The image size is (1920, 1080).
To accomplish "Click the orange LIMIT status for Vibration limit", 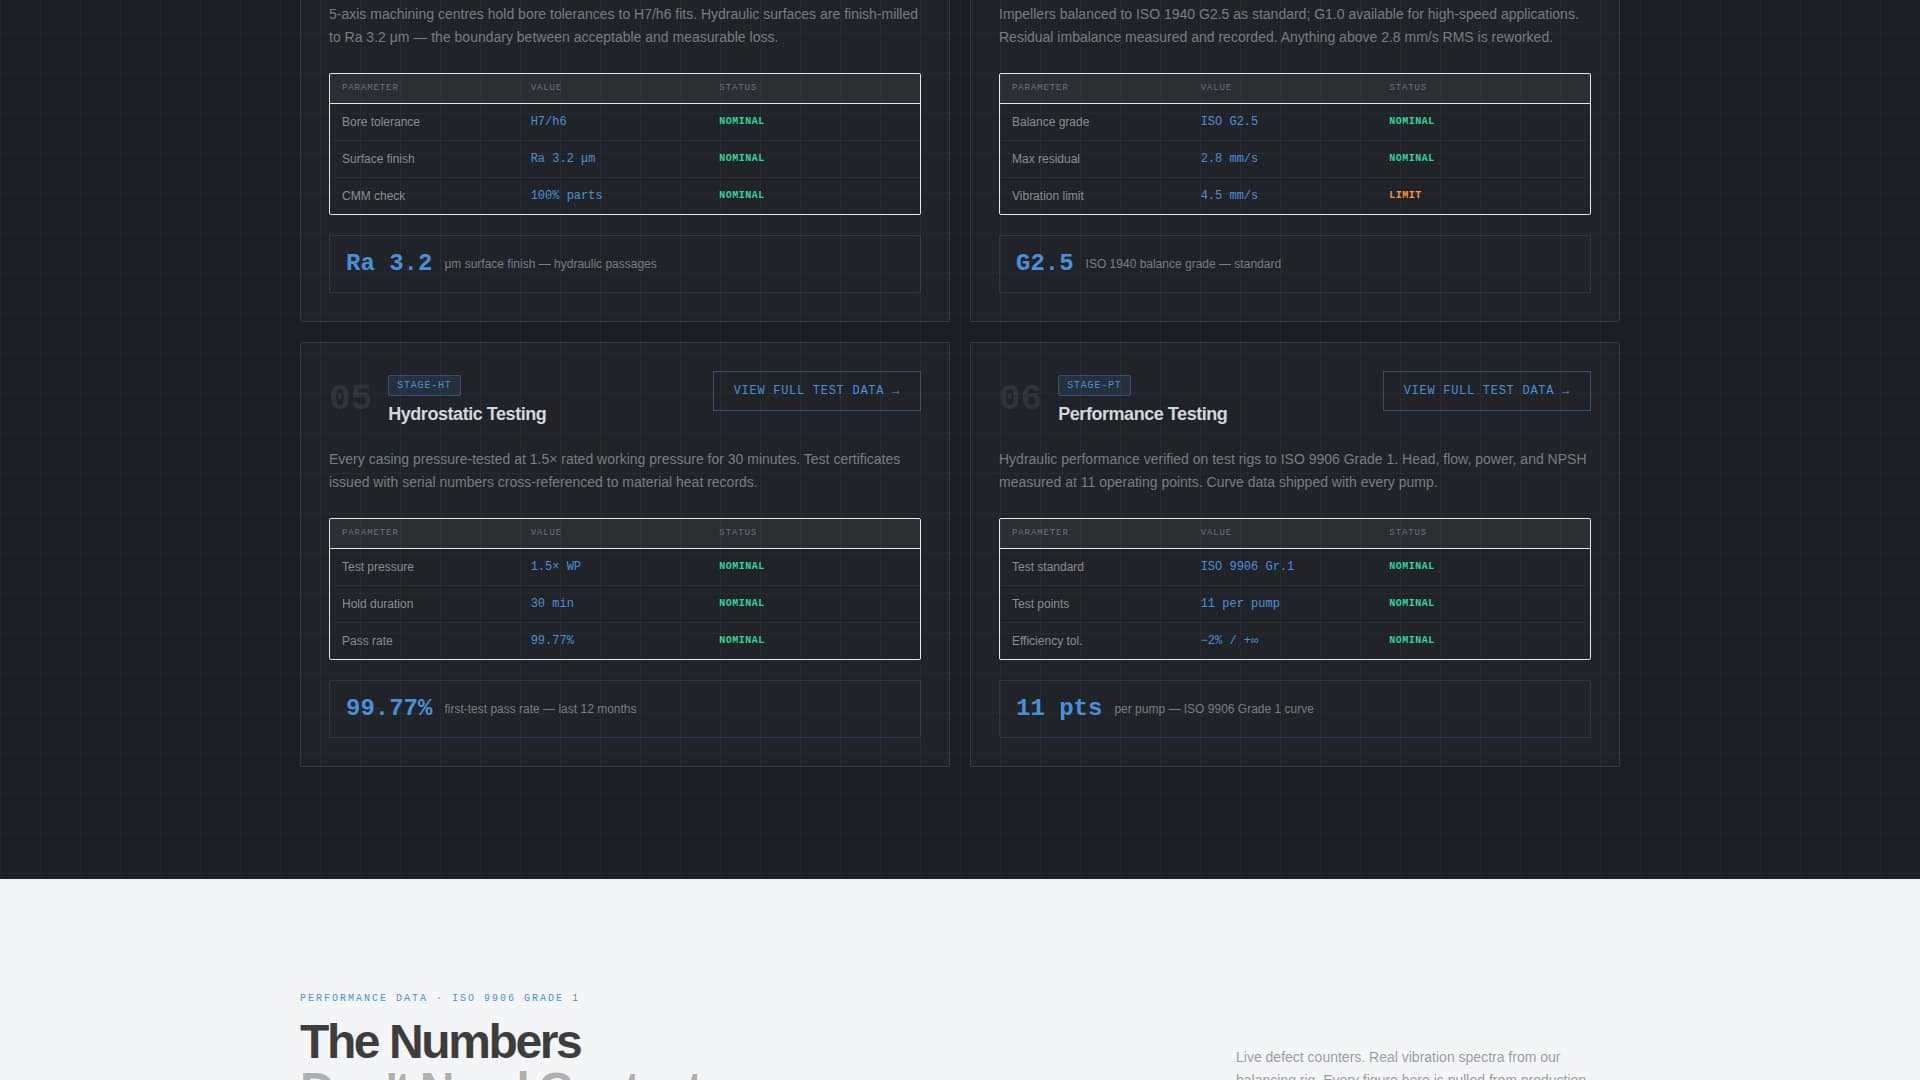I will tap(1406, 195).
